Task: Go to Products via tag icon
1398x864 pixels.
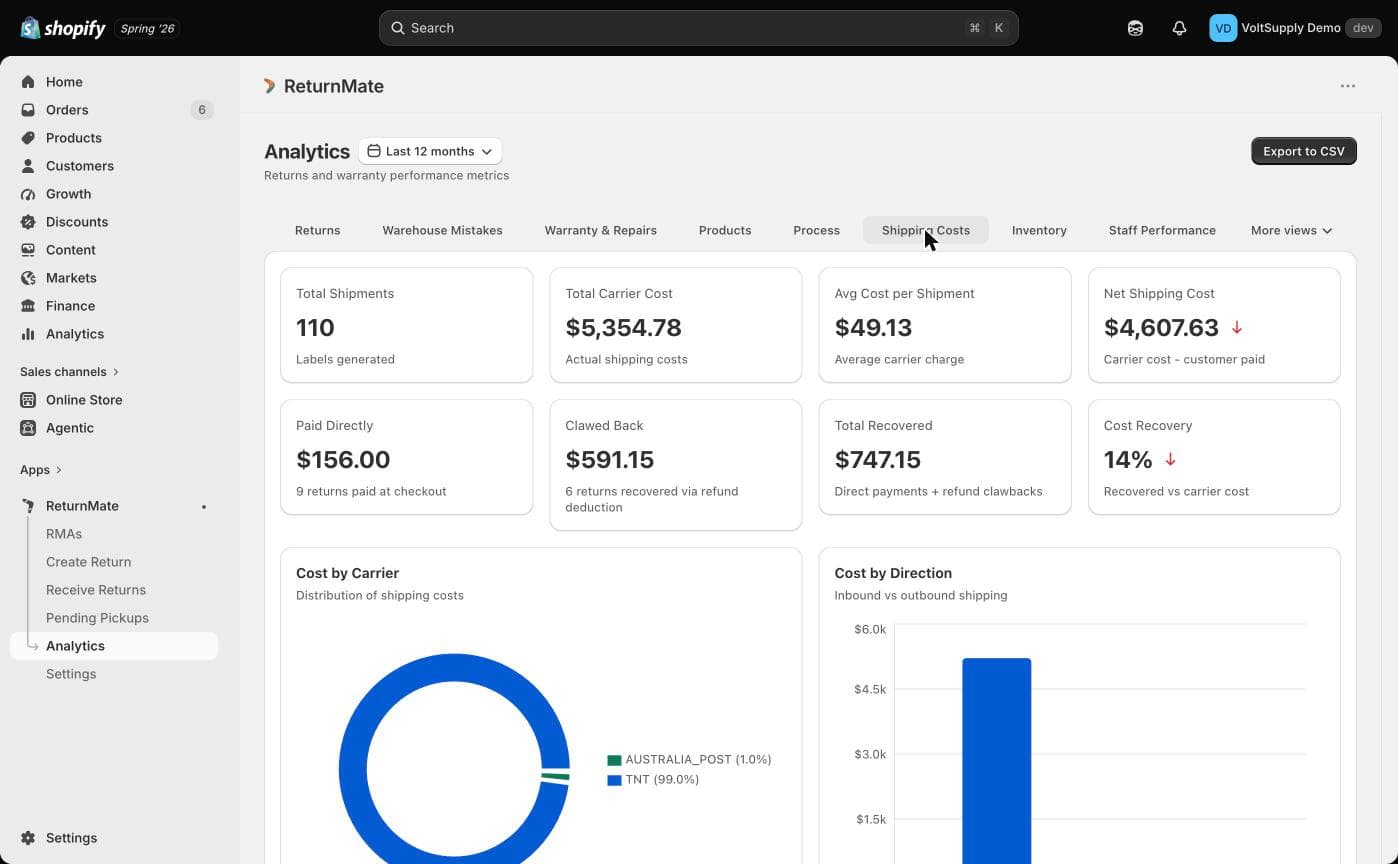Action: [28, 138]
